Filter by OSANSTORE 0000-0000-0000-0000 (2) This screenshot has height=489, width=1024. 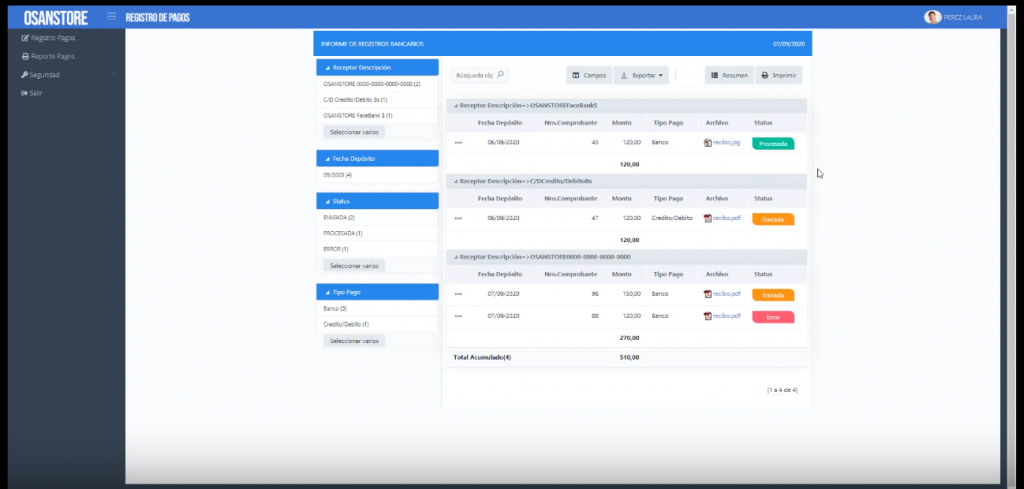(372, 84)
